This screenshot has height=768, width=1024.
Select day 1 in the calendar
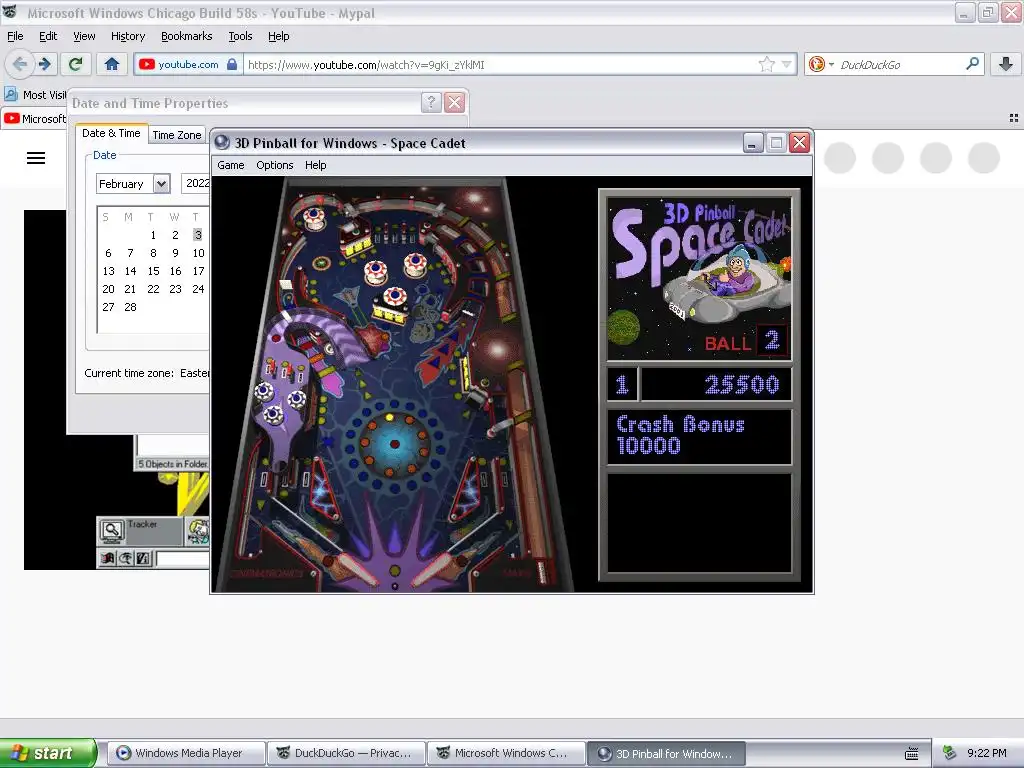[153, 235]
